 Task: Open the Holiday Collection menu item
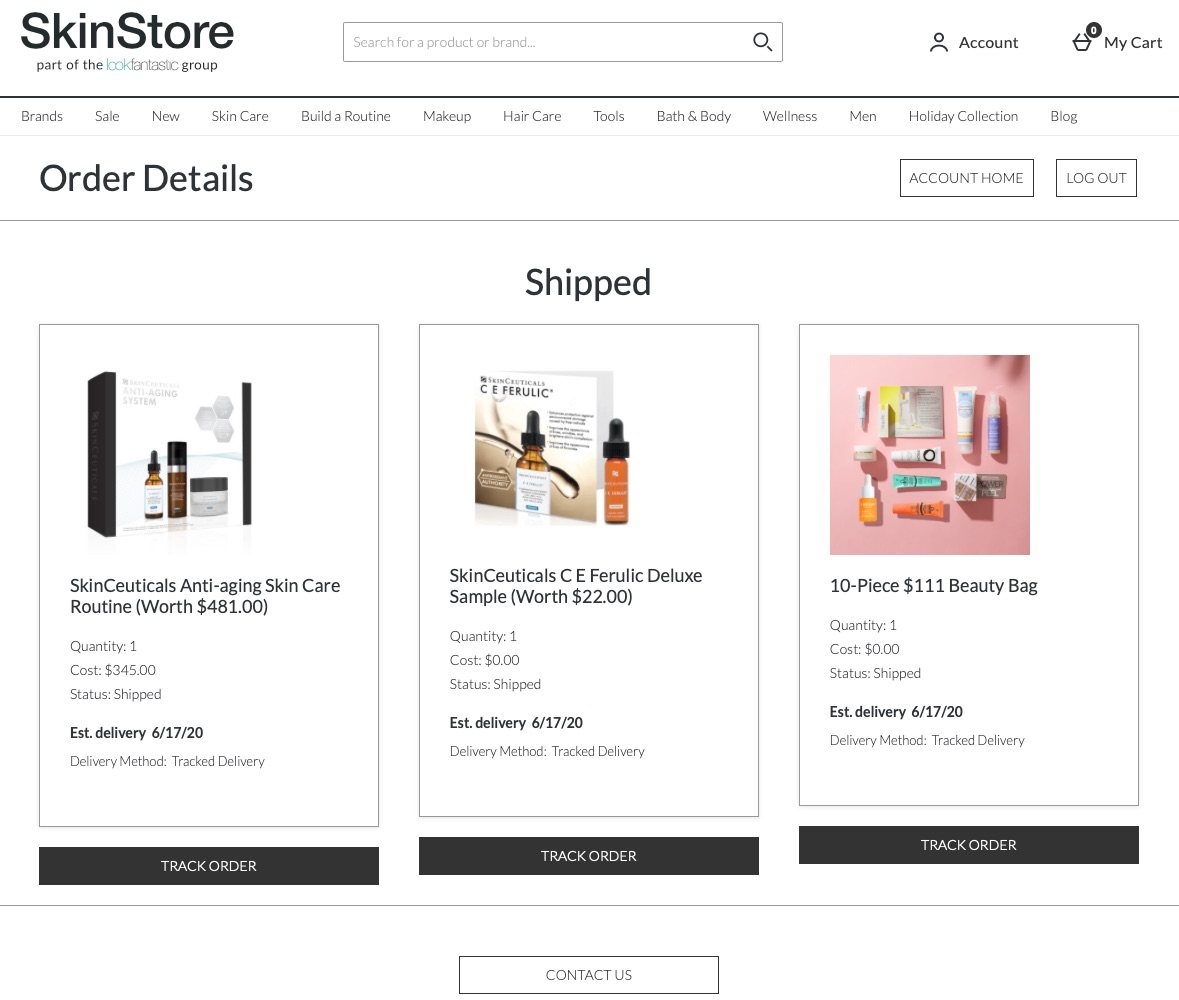tap(963, 117)
